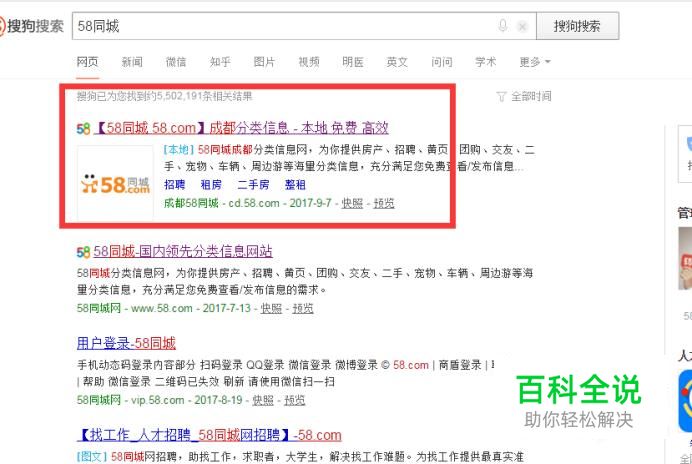Open the 整租 sublink
This screenshot has width=692, height=464.
(295, 185)
